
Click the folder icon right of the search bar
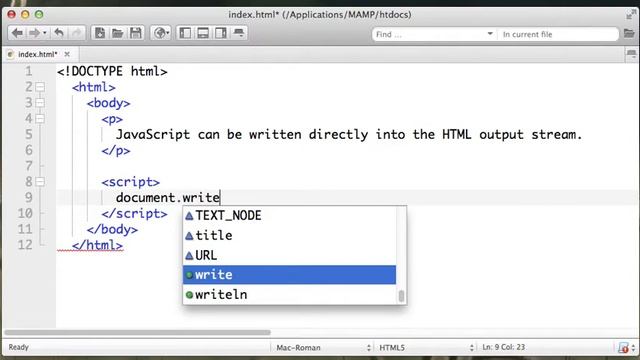(629, 33)
